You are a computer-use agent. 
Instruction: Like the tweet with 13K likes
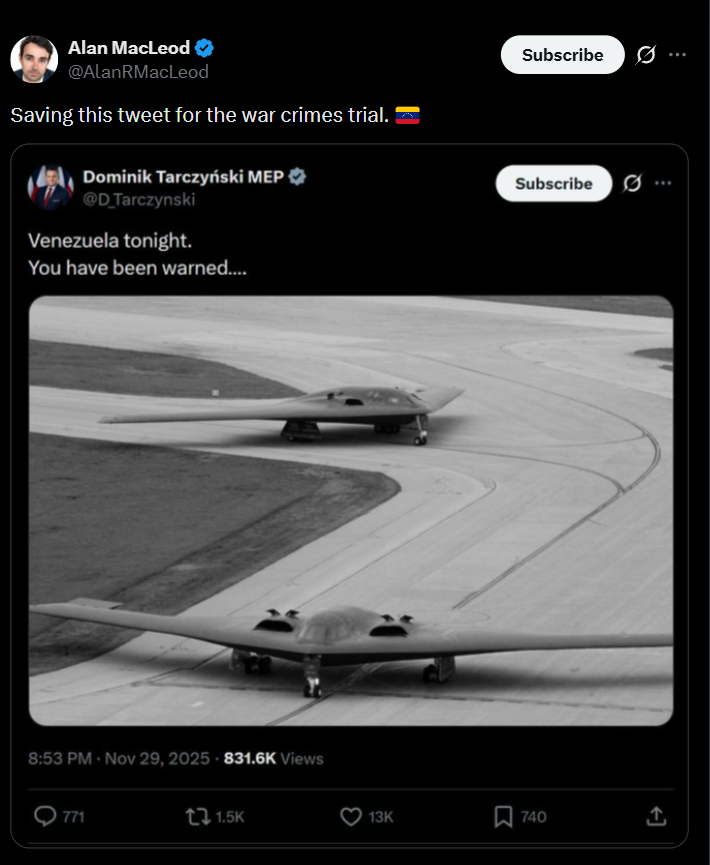[351, 817]
